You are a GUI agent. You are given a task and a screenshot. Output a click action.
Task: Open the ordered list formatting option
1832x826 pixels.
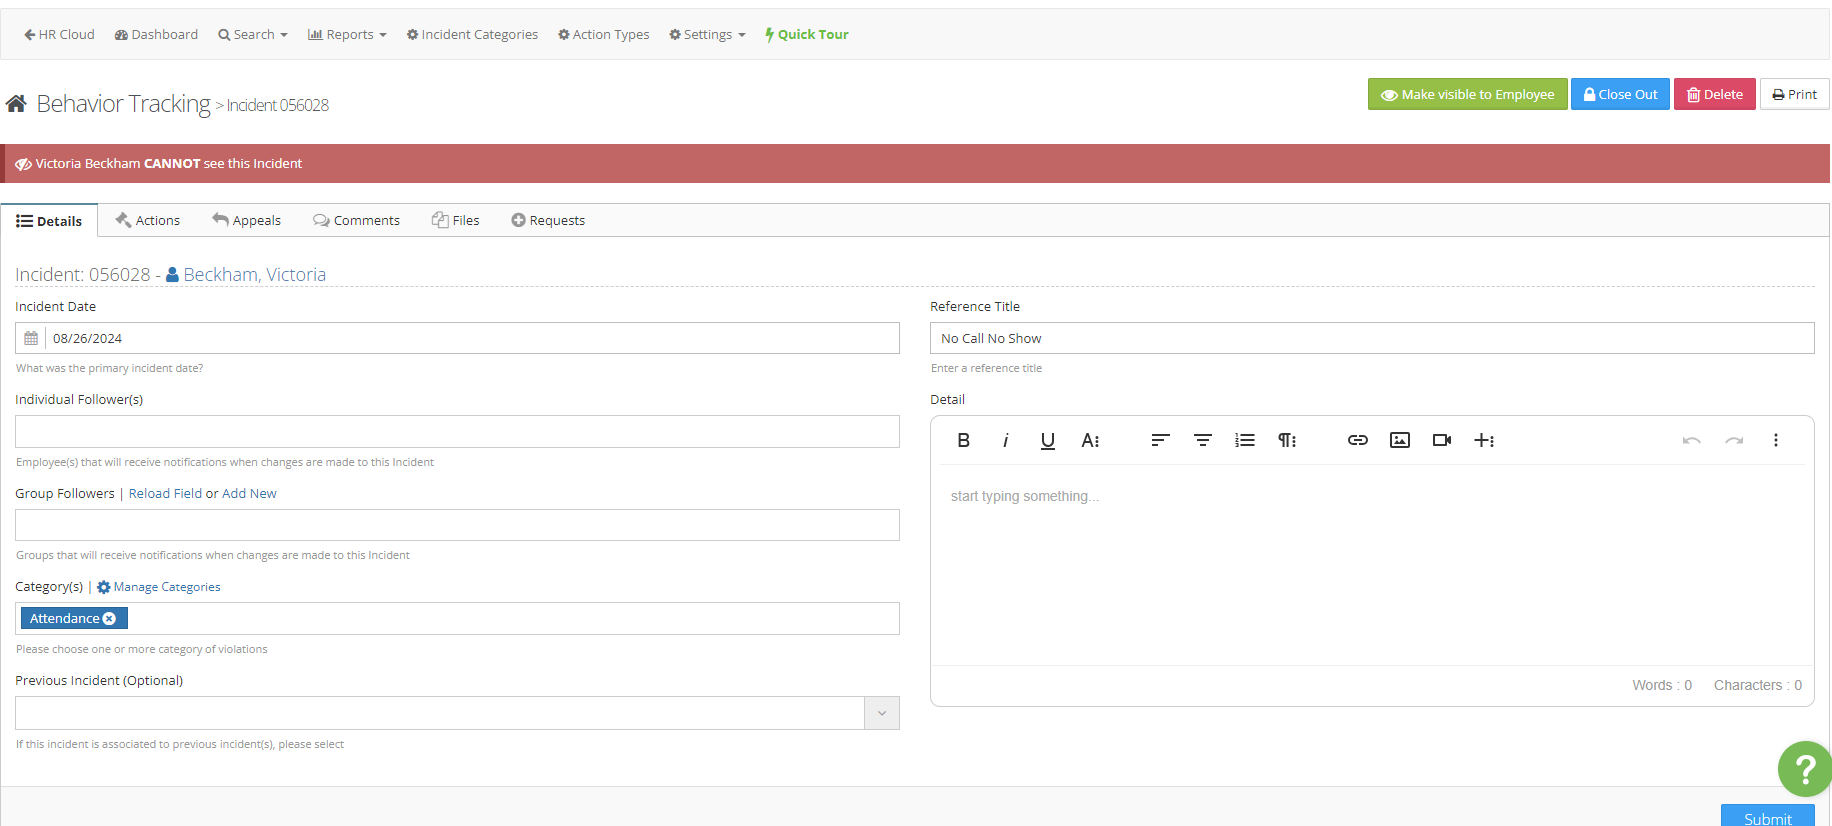point(1244,440)
